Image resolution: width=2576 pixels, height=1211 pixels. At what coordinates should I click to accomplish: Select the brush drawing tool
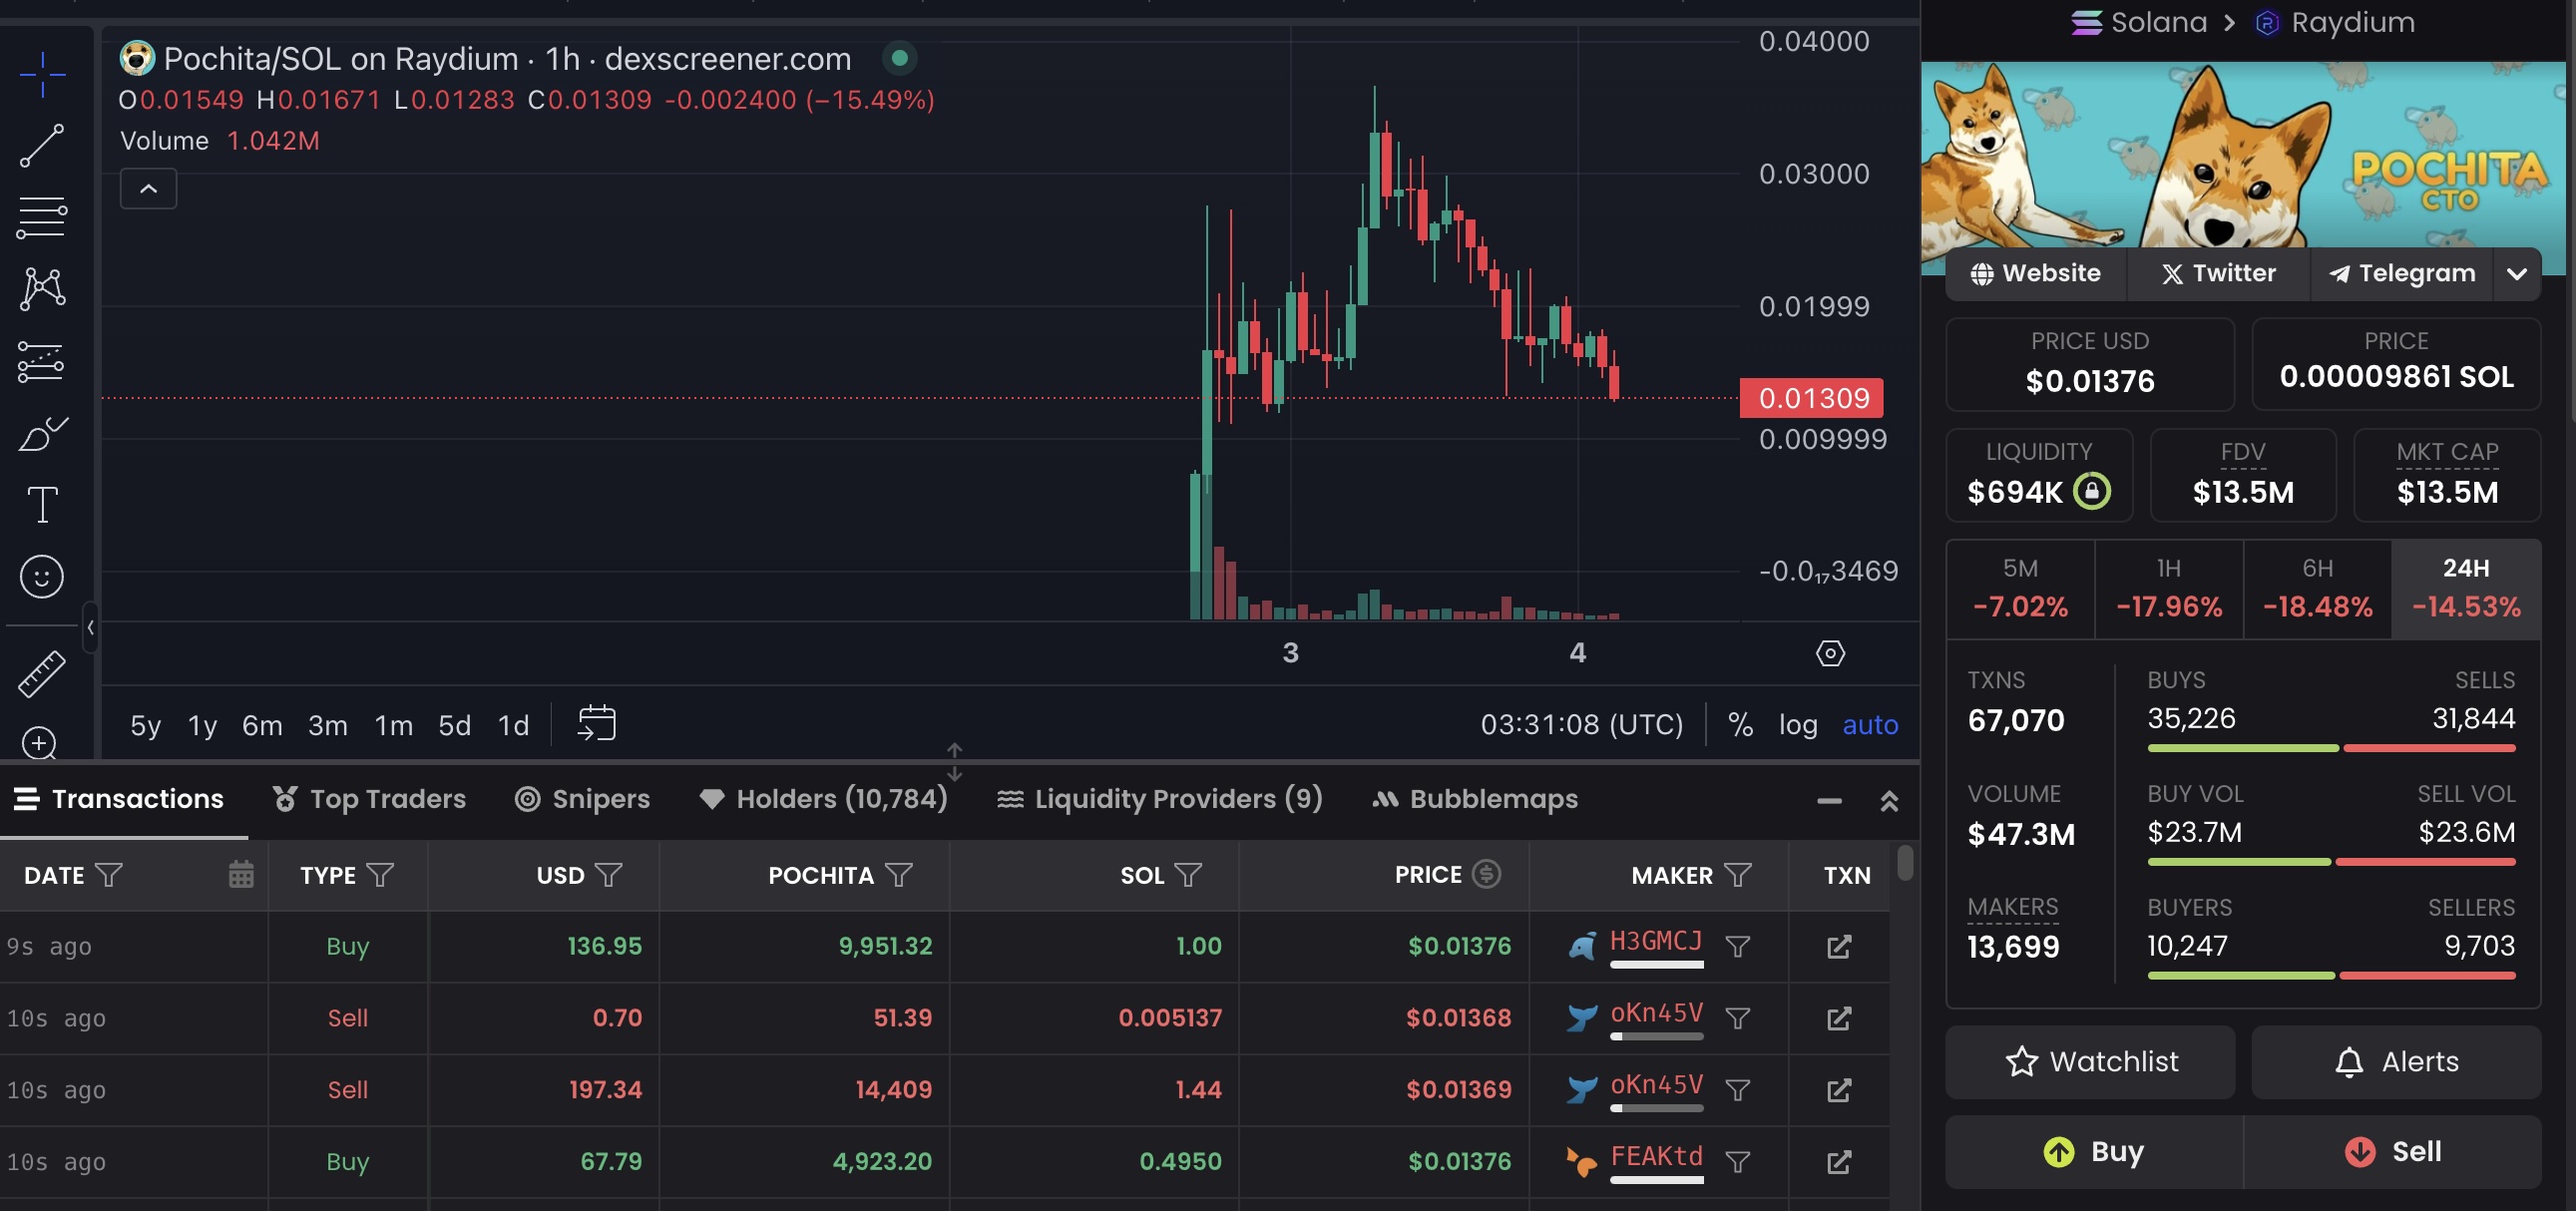(x=42, y=434)
